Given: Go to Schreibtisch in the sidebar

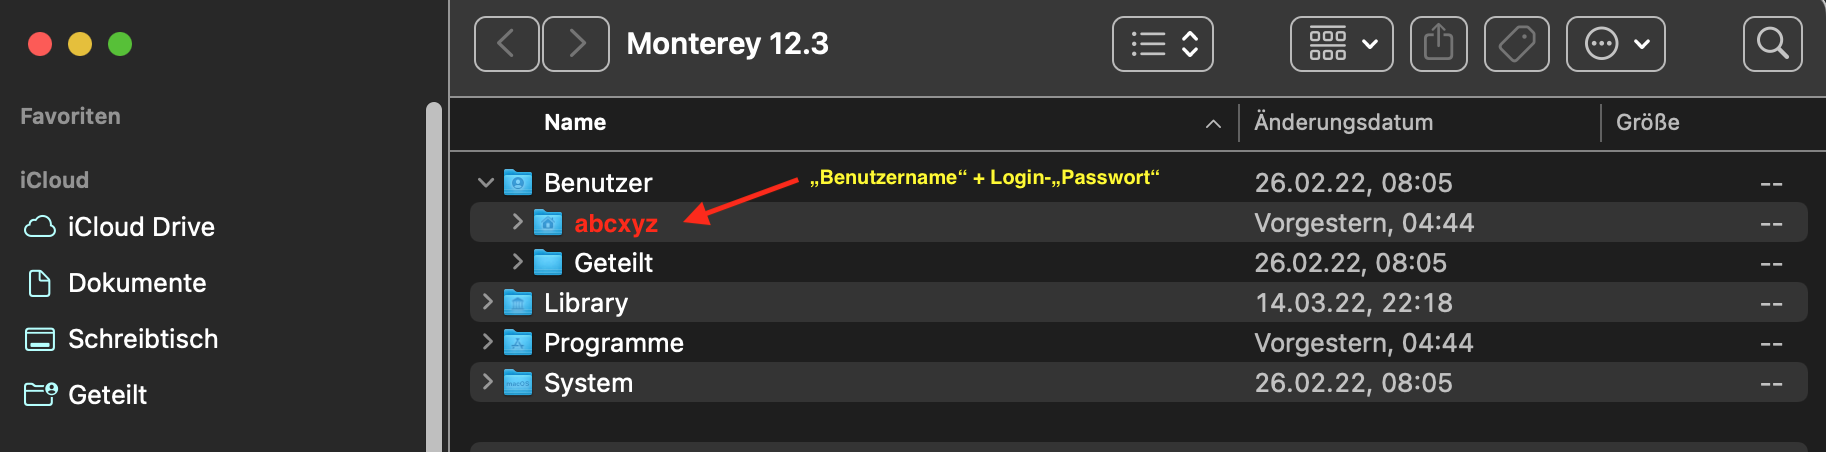Looking at the screenshot, I should click(142, 339).
